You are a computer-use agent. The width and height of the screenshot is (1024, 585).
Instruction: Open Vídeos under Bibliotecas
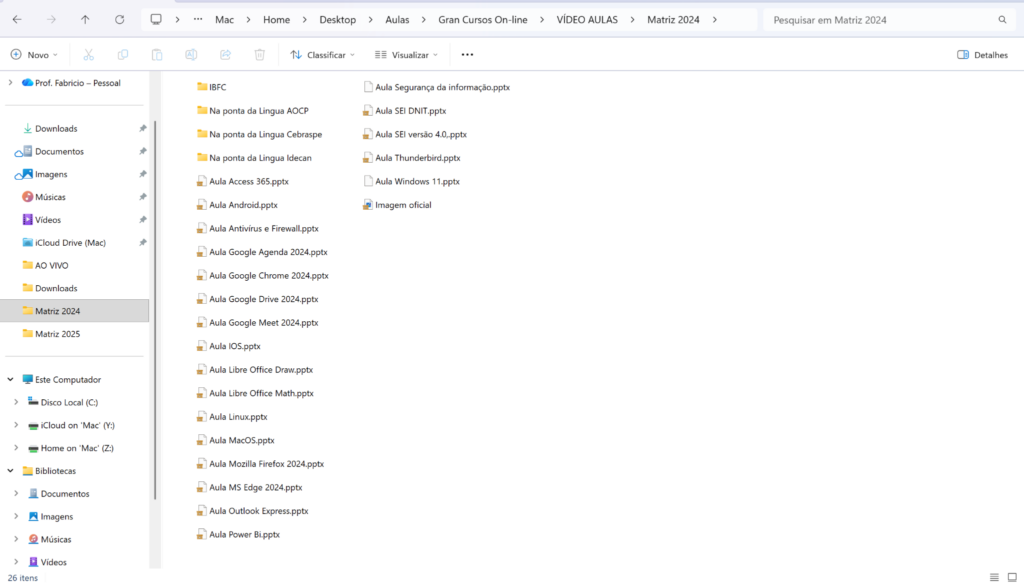click(x=54, y=562)
